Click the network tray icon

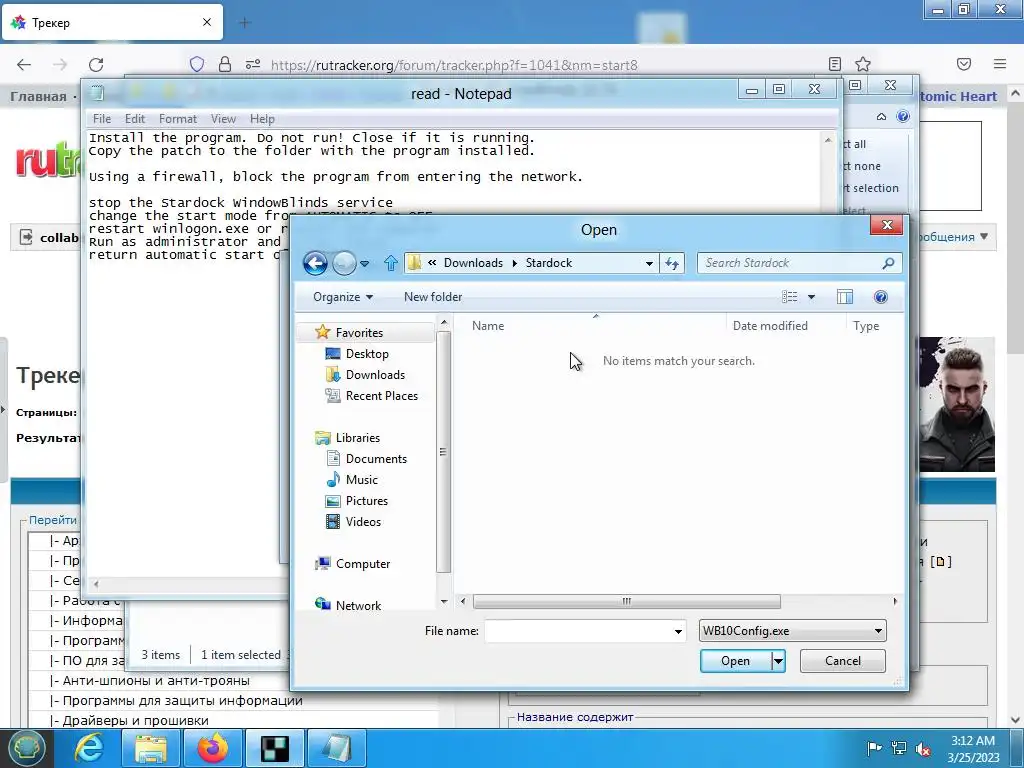(x=899, y=748)
